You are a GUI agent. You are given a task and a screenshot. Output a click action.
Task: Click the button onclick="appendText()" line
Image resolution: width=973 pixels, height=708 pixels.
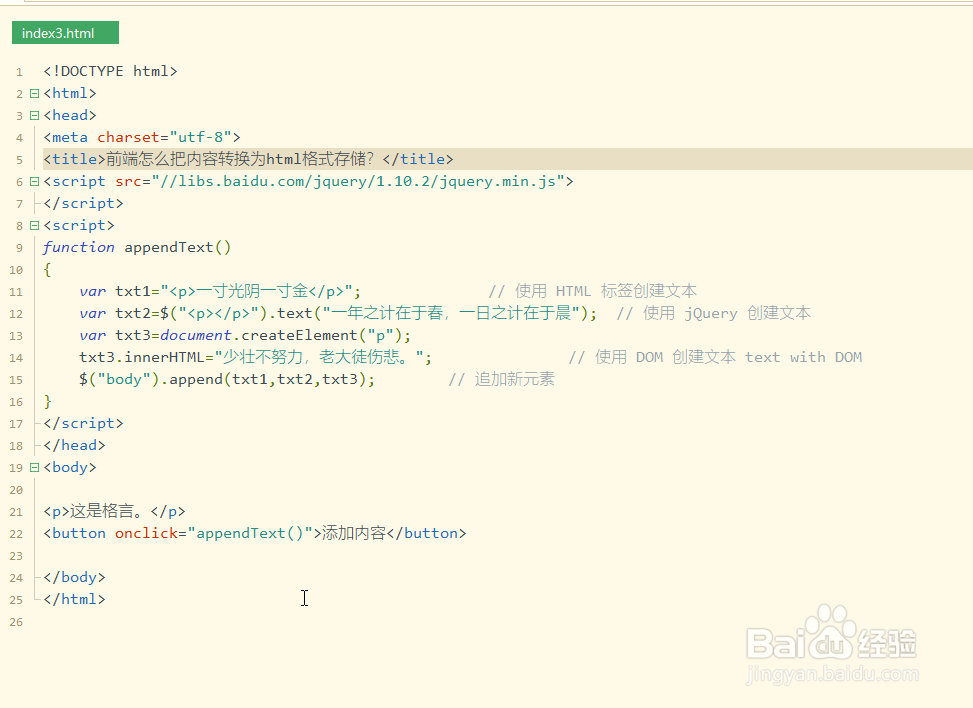coord(254,534)
